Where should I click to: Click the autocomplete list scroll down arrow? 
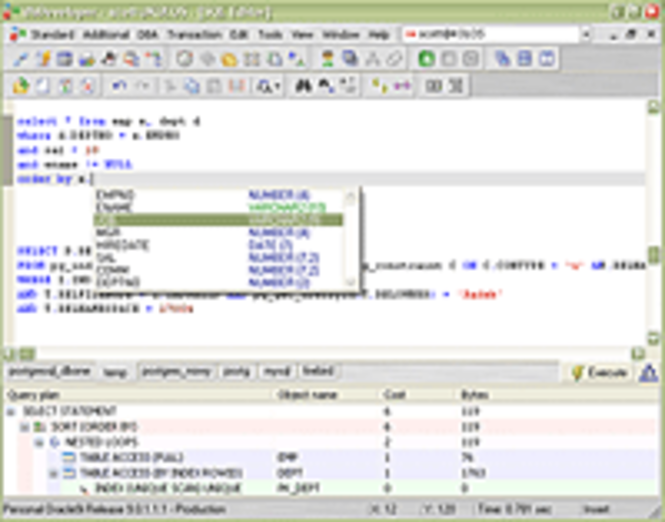click(350, 282)
